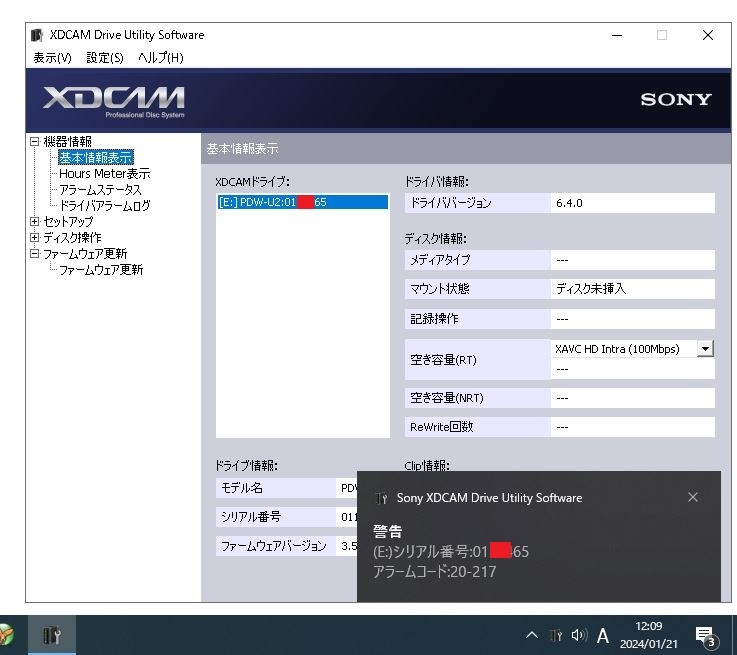
Task: Collapse the top-level ファームウェア更新 node
Action: 34,254
